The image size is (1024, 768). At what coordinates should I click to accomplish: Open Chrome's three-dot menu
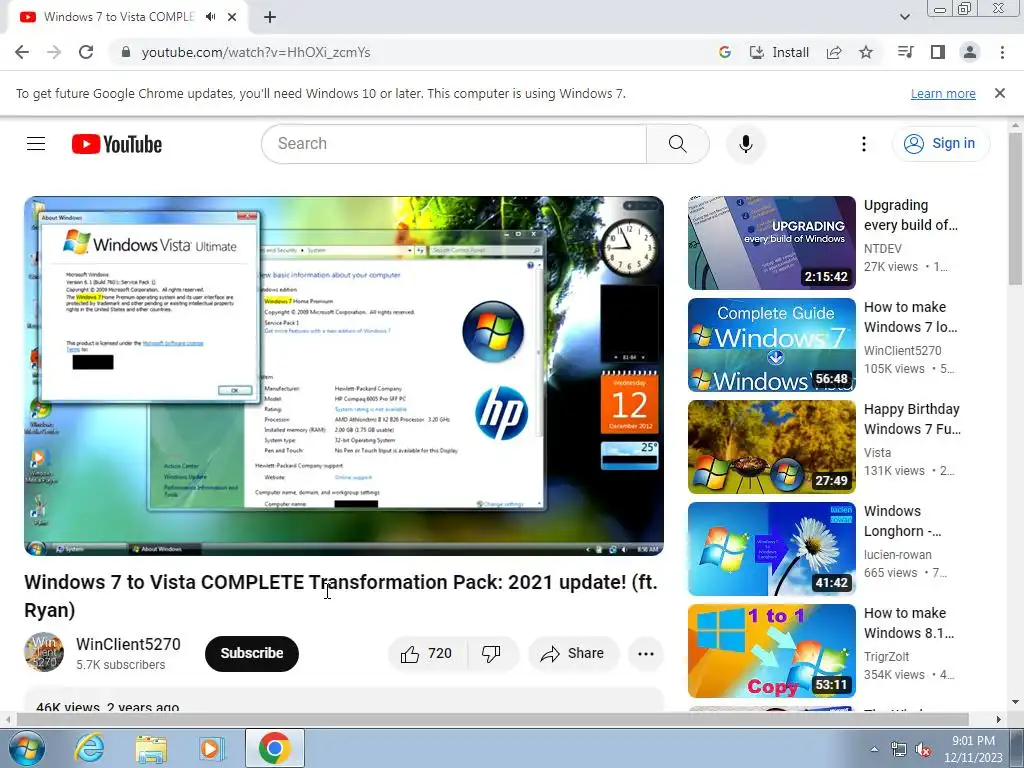(1002, 52)
